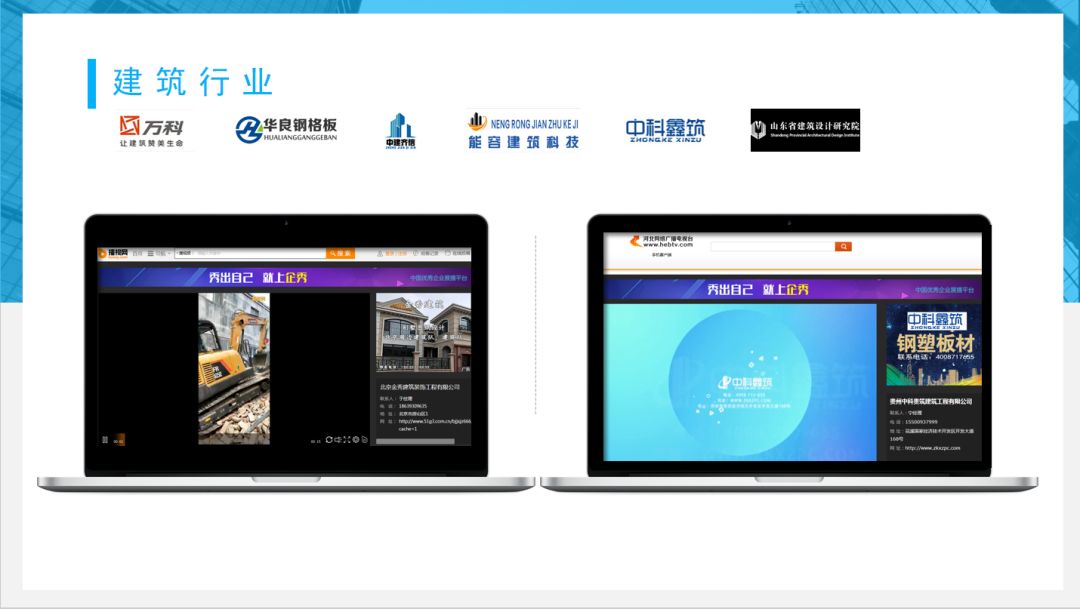
Task: Click the 播视网 site logo on left laptop
Action: [113, 254]
